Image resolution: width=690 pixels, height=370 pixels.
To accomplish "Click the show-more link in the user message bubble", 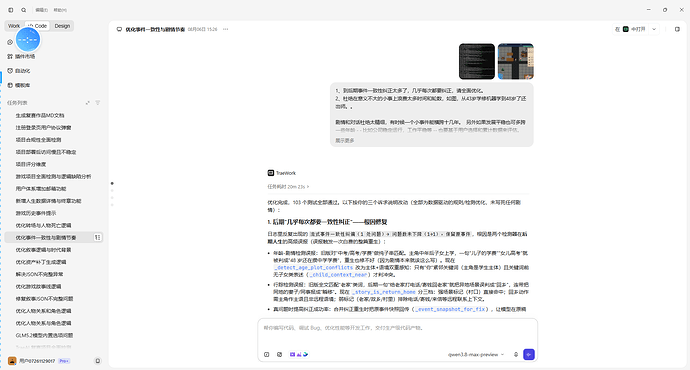I will click(345, 141).
